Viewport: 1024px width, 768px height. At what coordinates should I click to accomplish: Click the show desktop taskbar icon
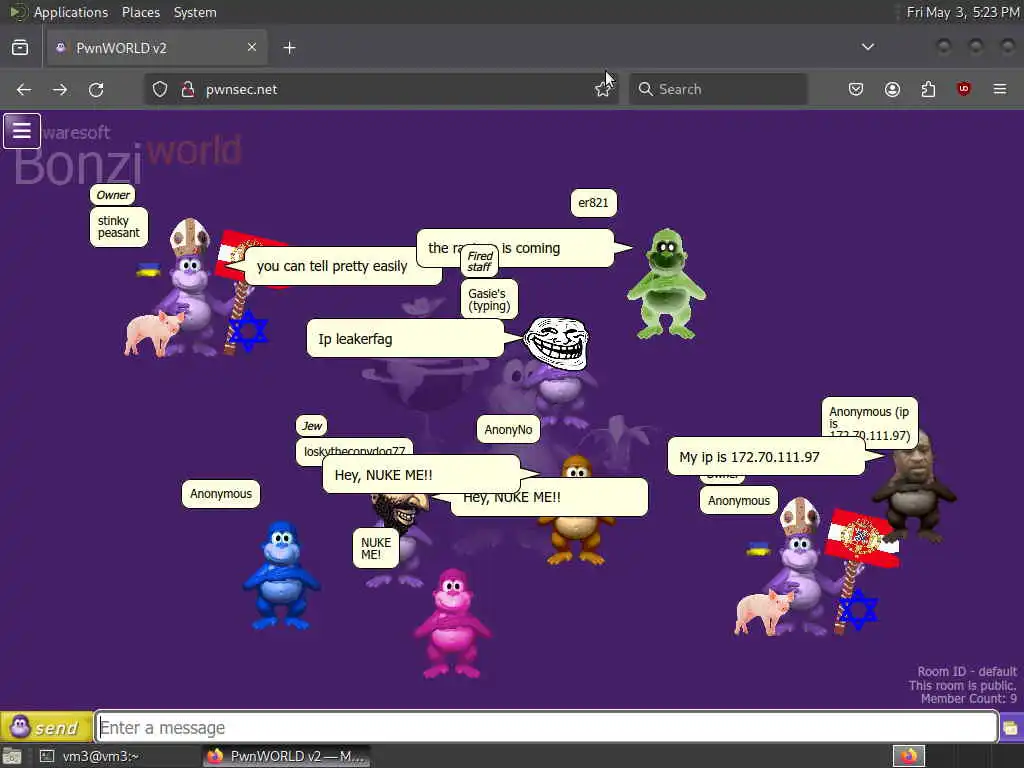click(12, 756)
